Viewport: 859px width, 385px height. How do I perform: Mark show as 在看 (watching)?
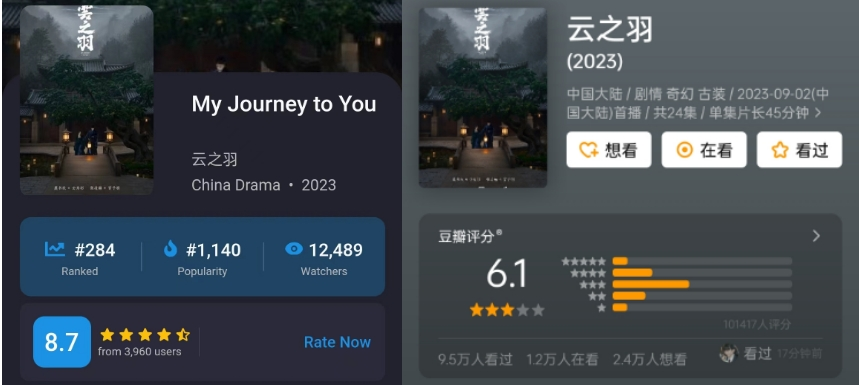click(x=704, y=150)
